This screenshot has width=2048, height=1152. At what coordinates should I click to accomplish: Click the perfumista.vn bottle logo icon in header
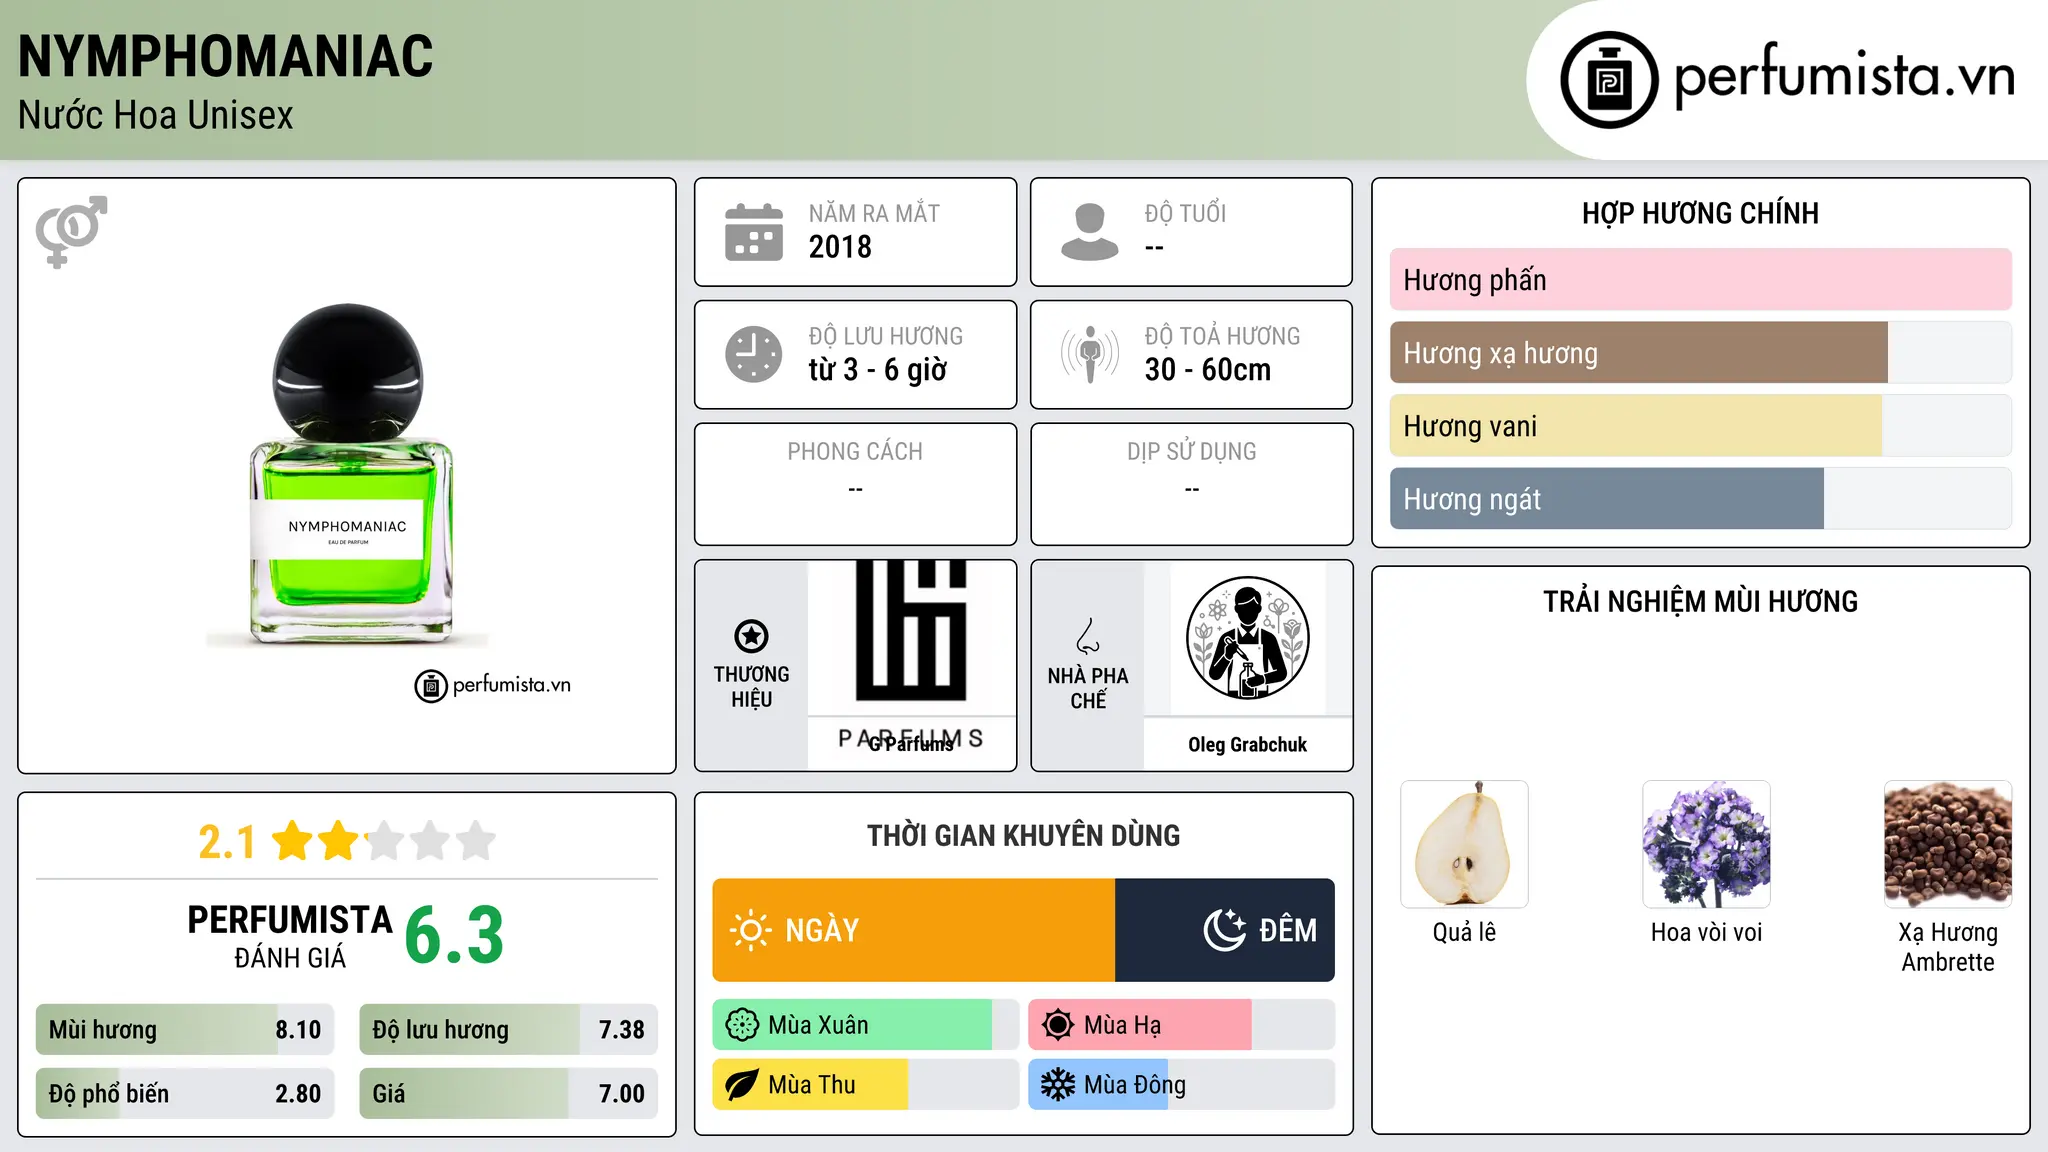click(x=1609, y=80)
